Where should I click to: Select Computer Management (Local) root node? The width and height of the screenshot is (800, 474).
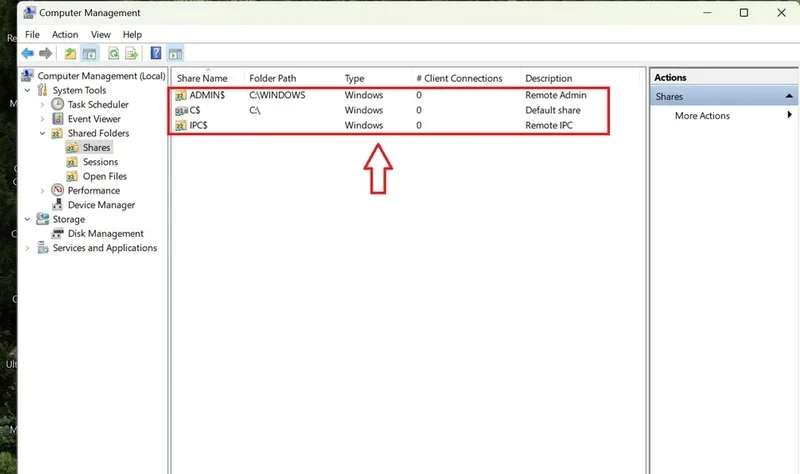click(x=101, y=76)
